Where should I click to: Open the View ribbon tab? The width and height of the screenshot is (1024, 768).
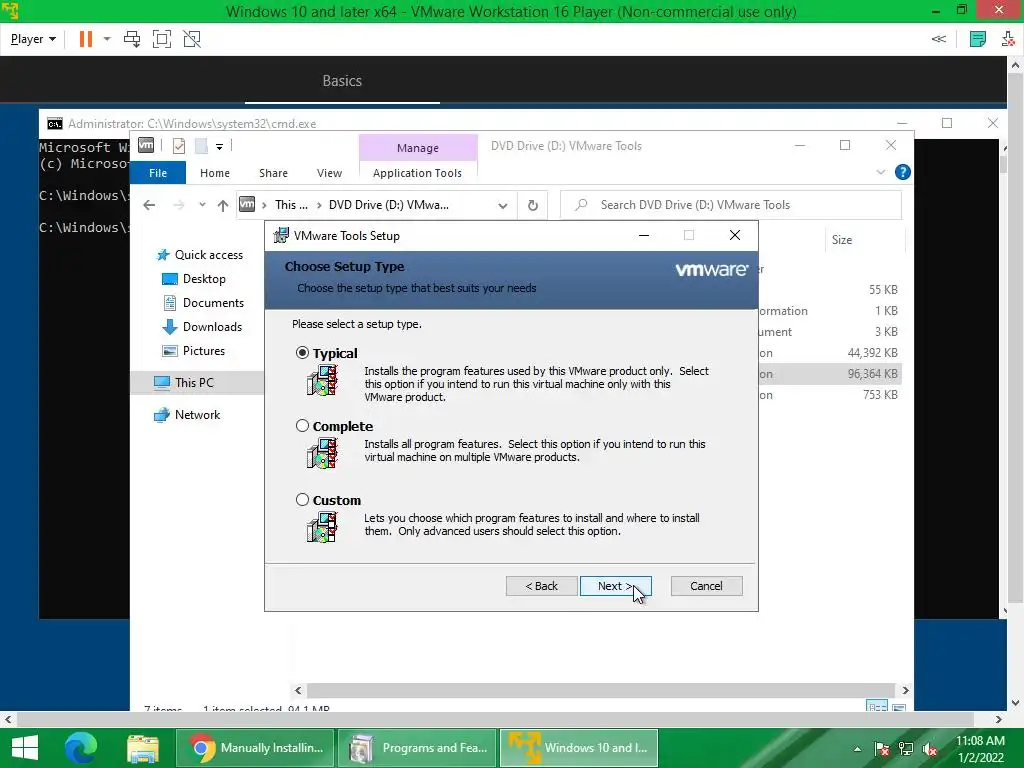[x=329, y=173]
